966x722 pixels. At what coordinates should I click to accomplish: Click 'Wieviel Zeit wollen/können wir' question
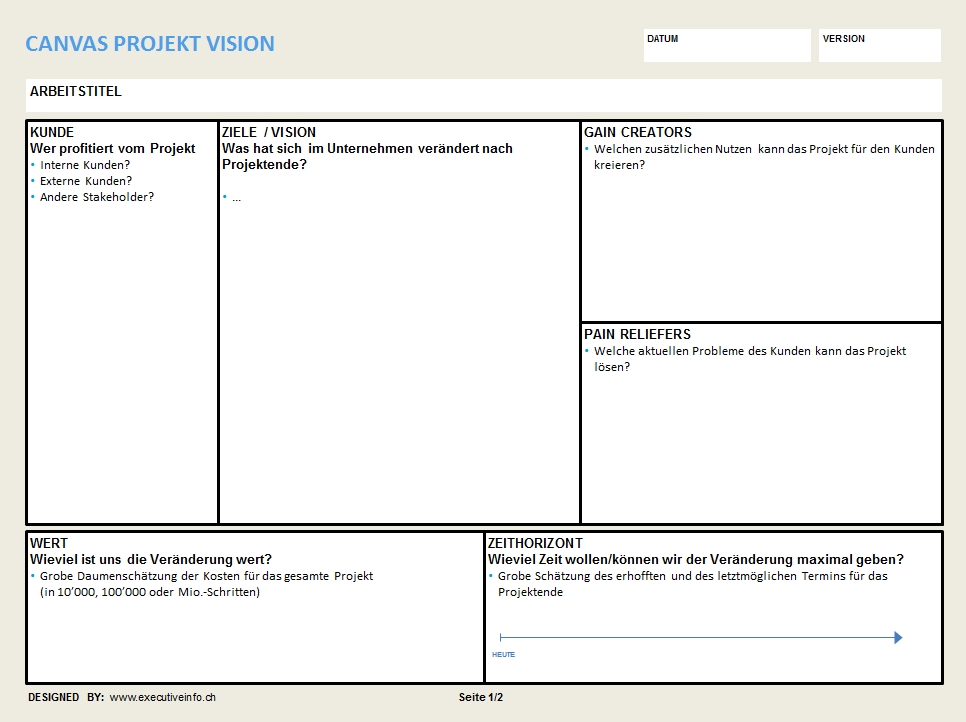696,559
